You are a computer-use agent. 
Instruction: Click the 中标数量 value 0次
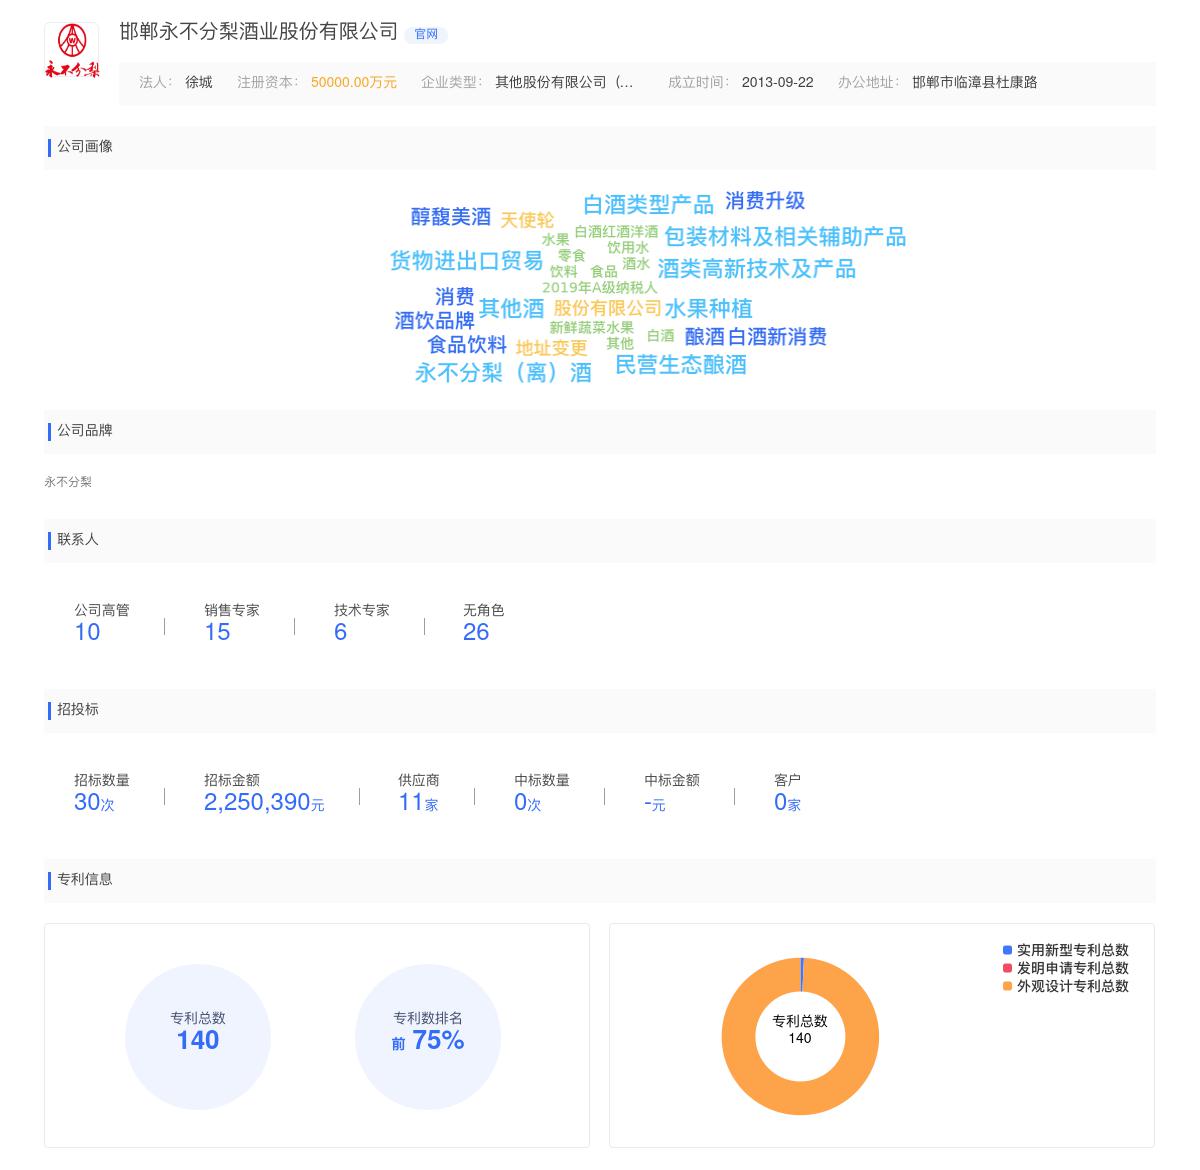pyautogui.click(x=527, y=802)
